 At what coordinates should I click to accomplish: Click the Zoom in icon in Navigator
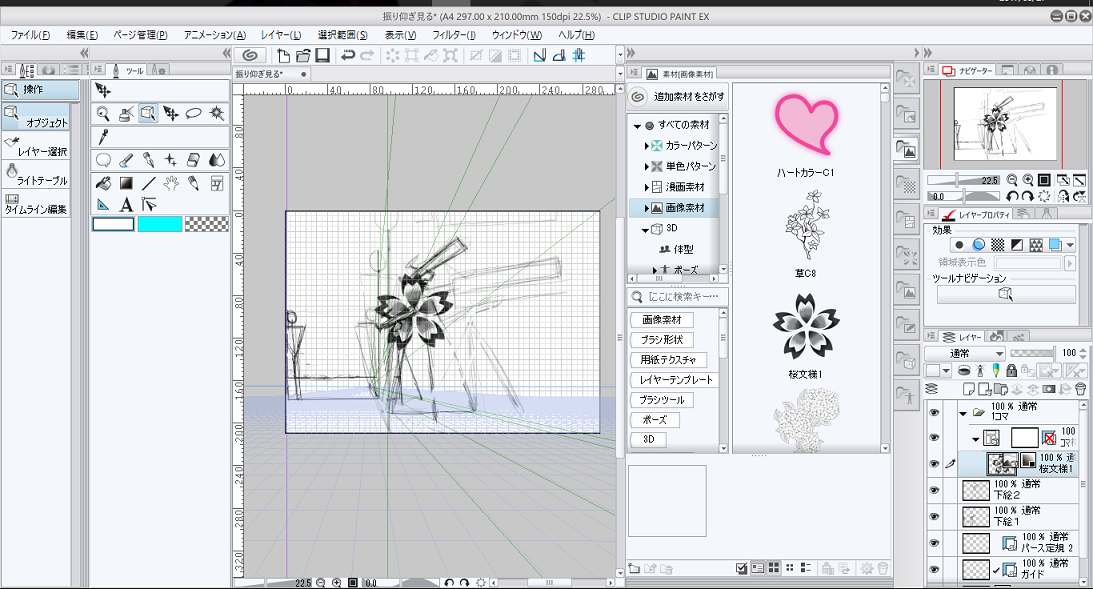click(1026, 180)
